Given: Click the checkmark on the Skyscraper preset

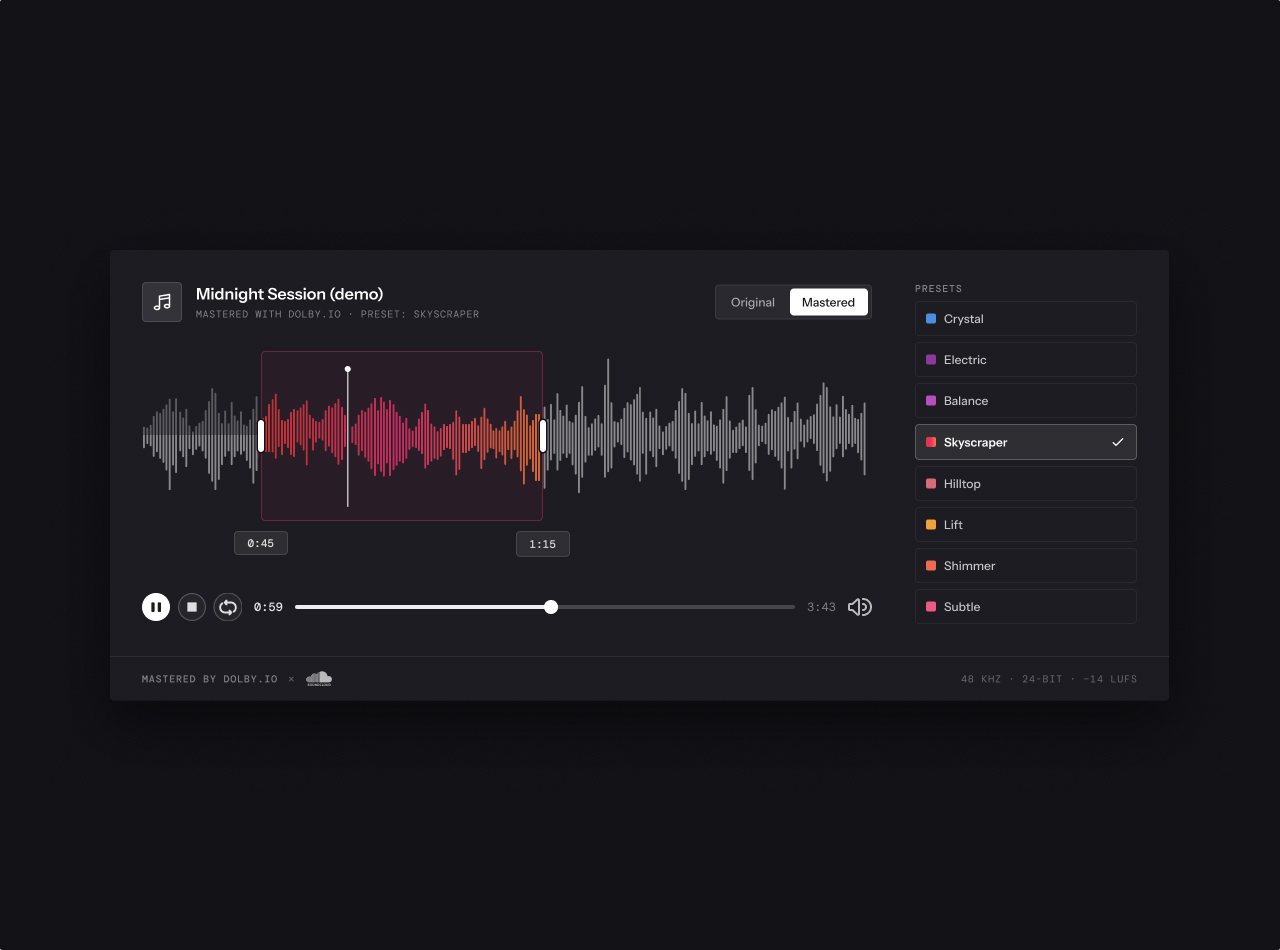Looking at the screenshot, I should 1118,442.
